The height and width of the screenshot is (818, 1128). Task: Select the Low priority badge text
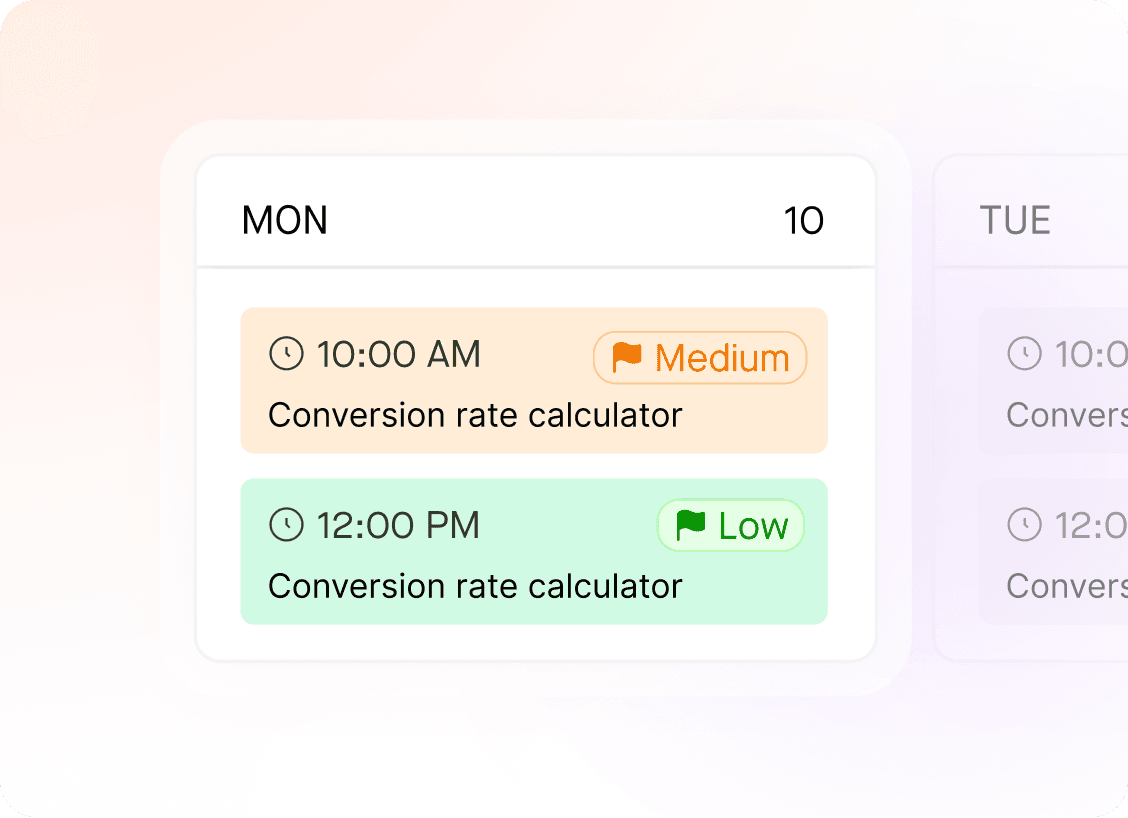pos(753,526)
